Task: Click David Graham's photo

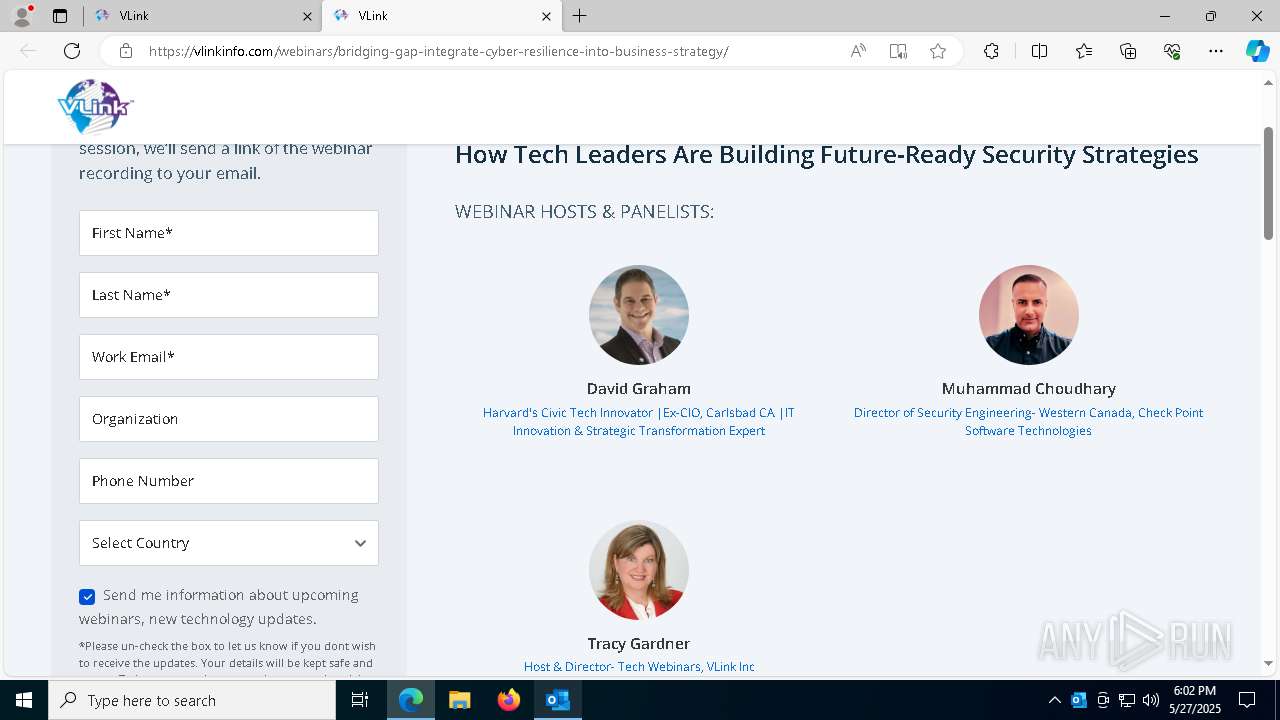Action: [x=639, y=315]
